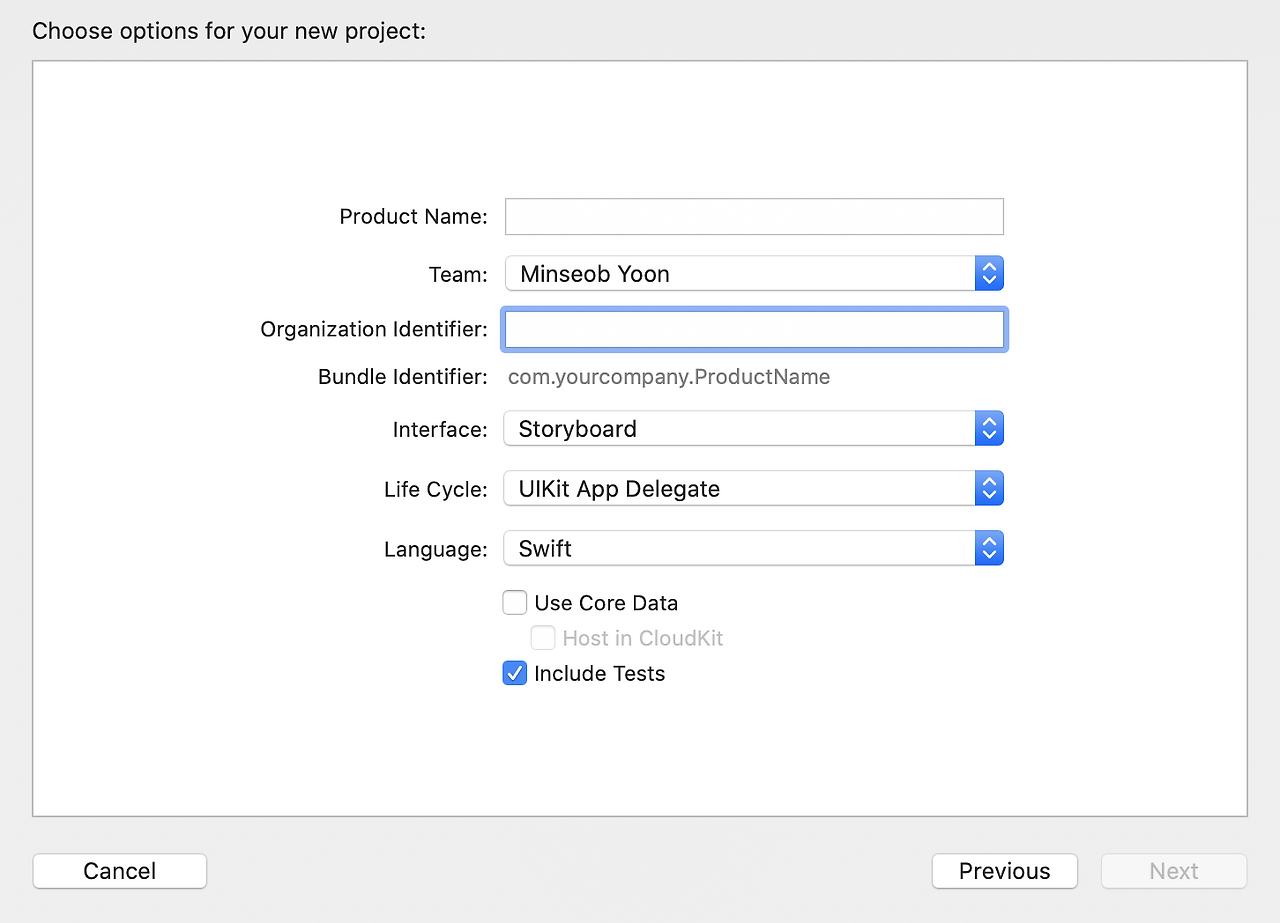Open the Team dropdown showing Minseob Yoon
The height and width of the screenshot is (923, 1280).
click(740, 273)
